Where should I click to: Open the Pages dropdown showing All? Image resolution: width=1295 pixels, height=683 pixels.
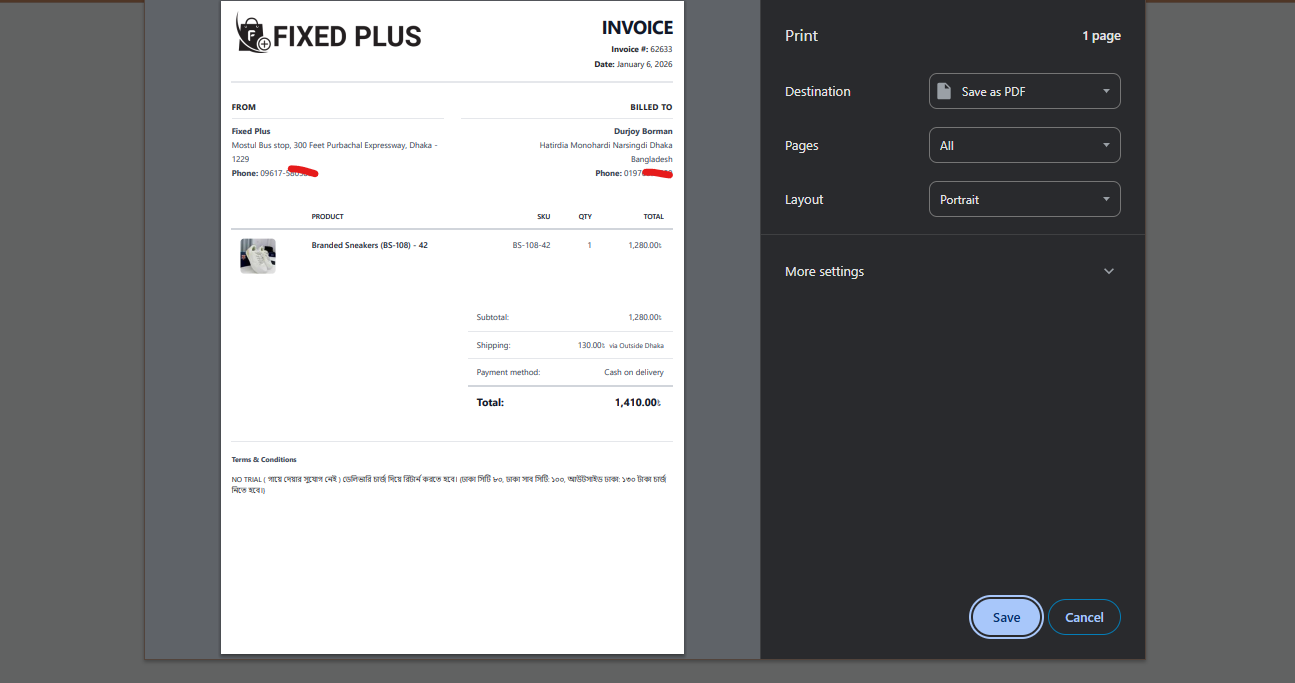coord(1024,144)
